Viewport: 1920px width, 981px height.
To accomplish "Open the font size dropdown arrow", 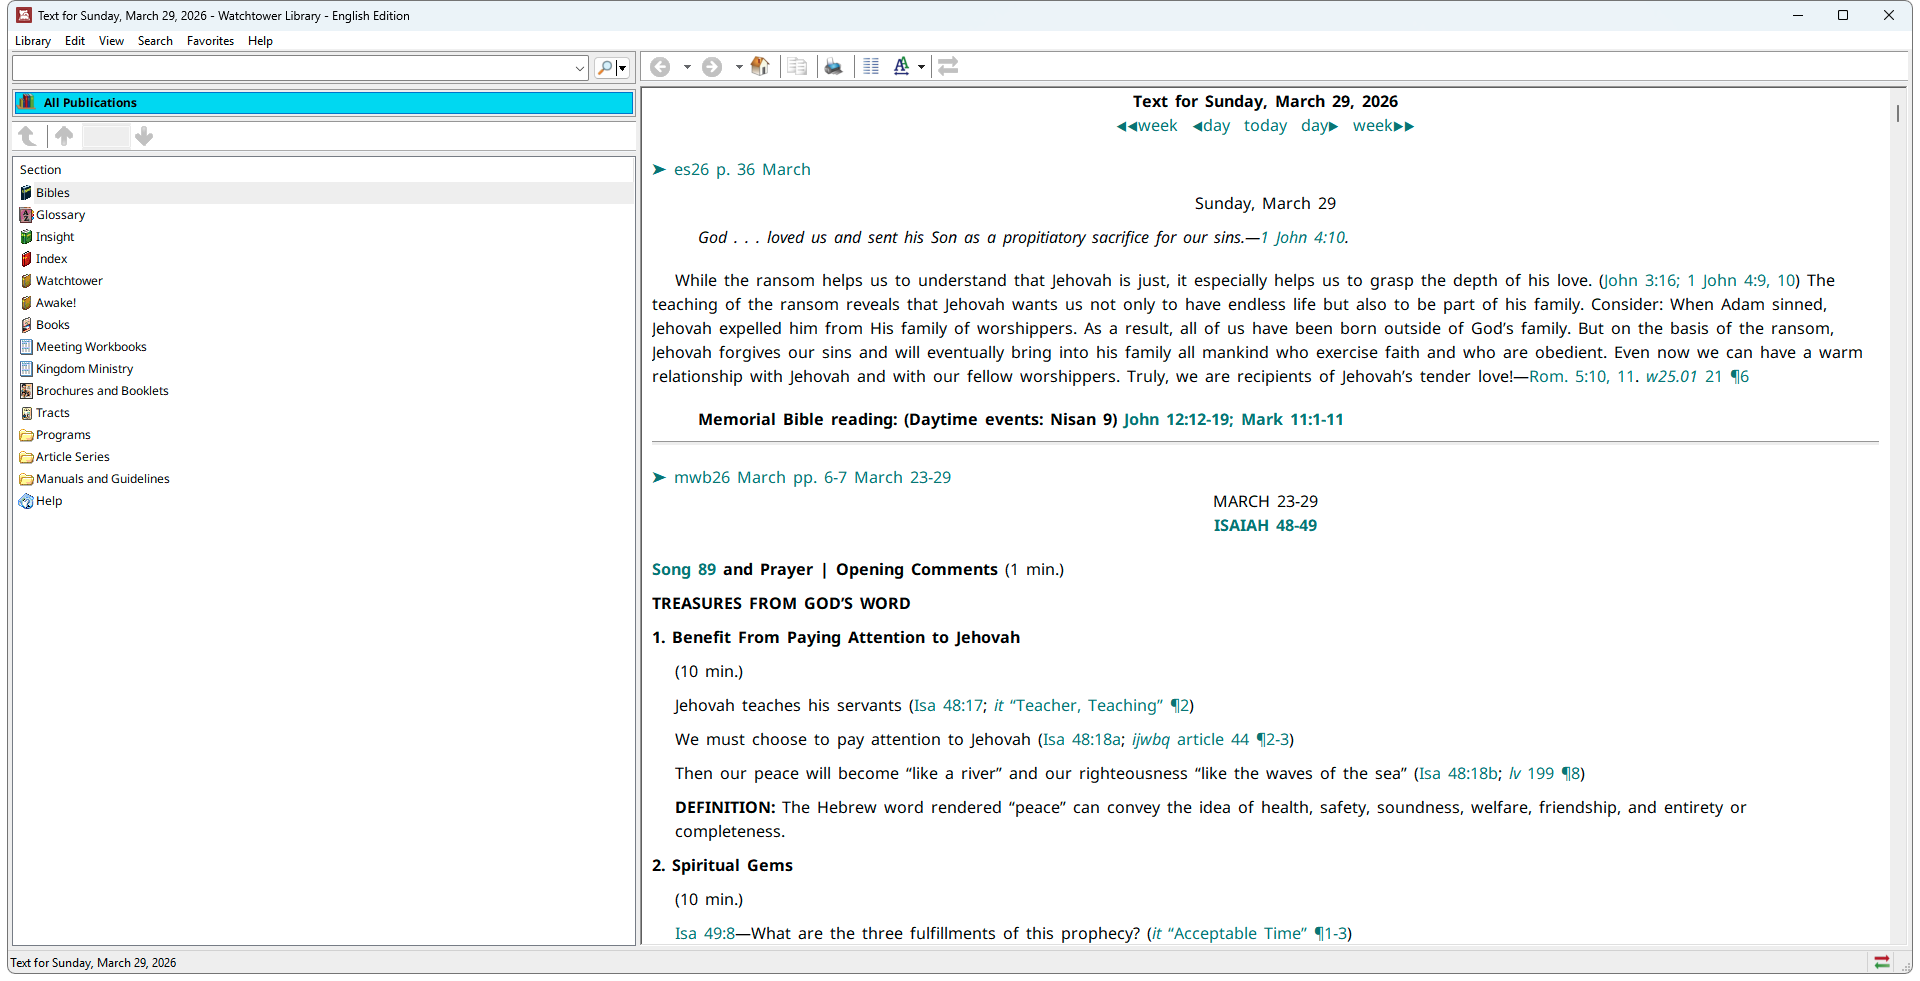I will 921,67.
